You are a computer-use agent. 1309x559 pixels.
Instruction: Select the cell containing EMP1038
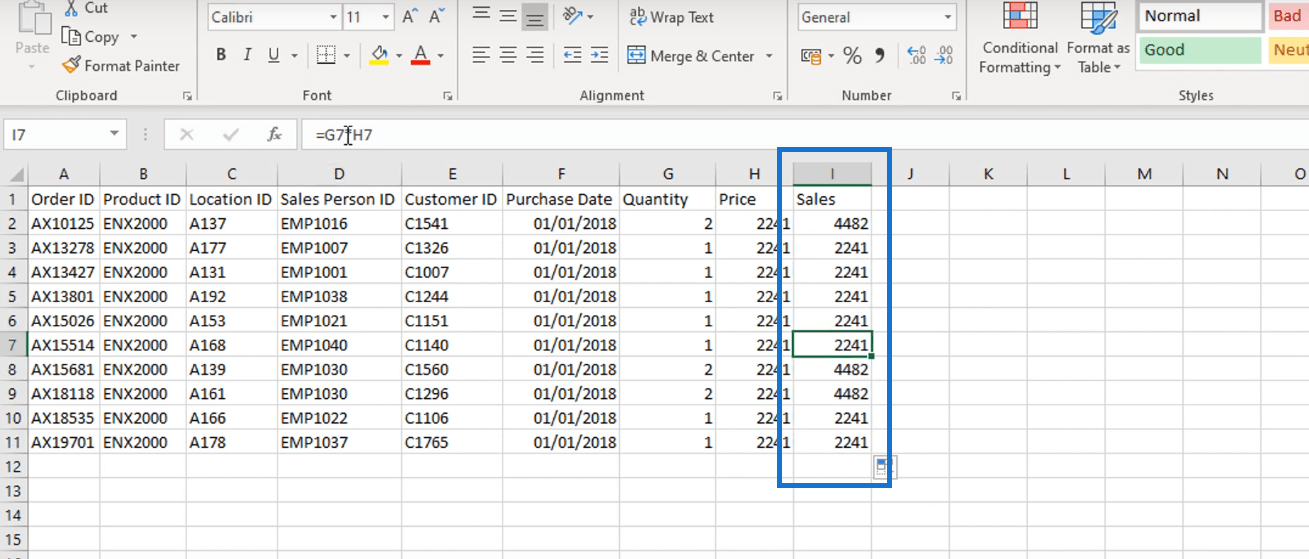click(339, 296)
